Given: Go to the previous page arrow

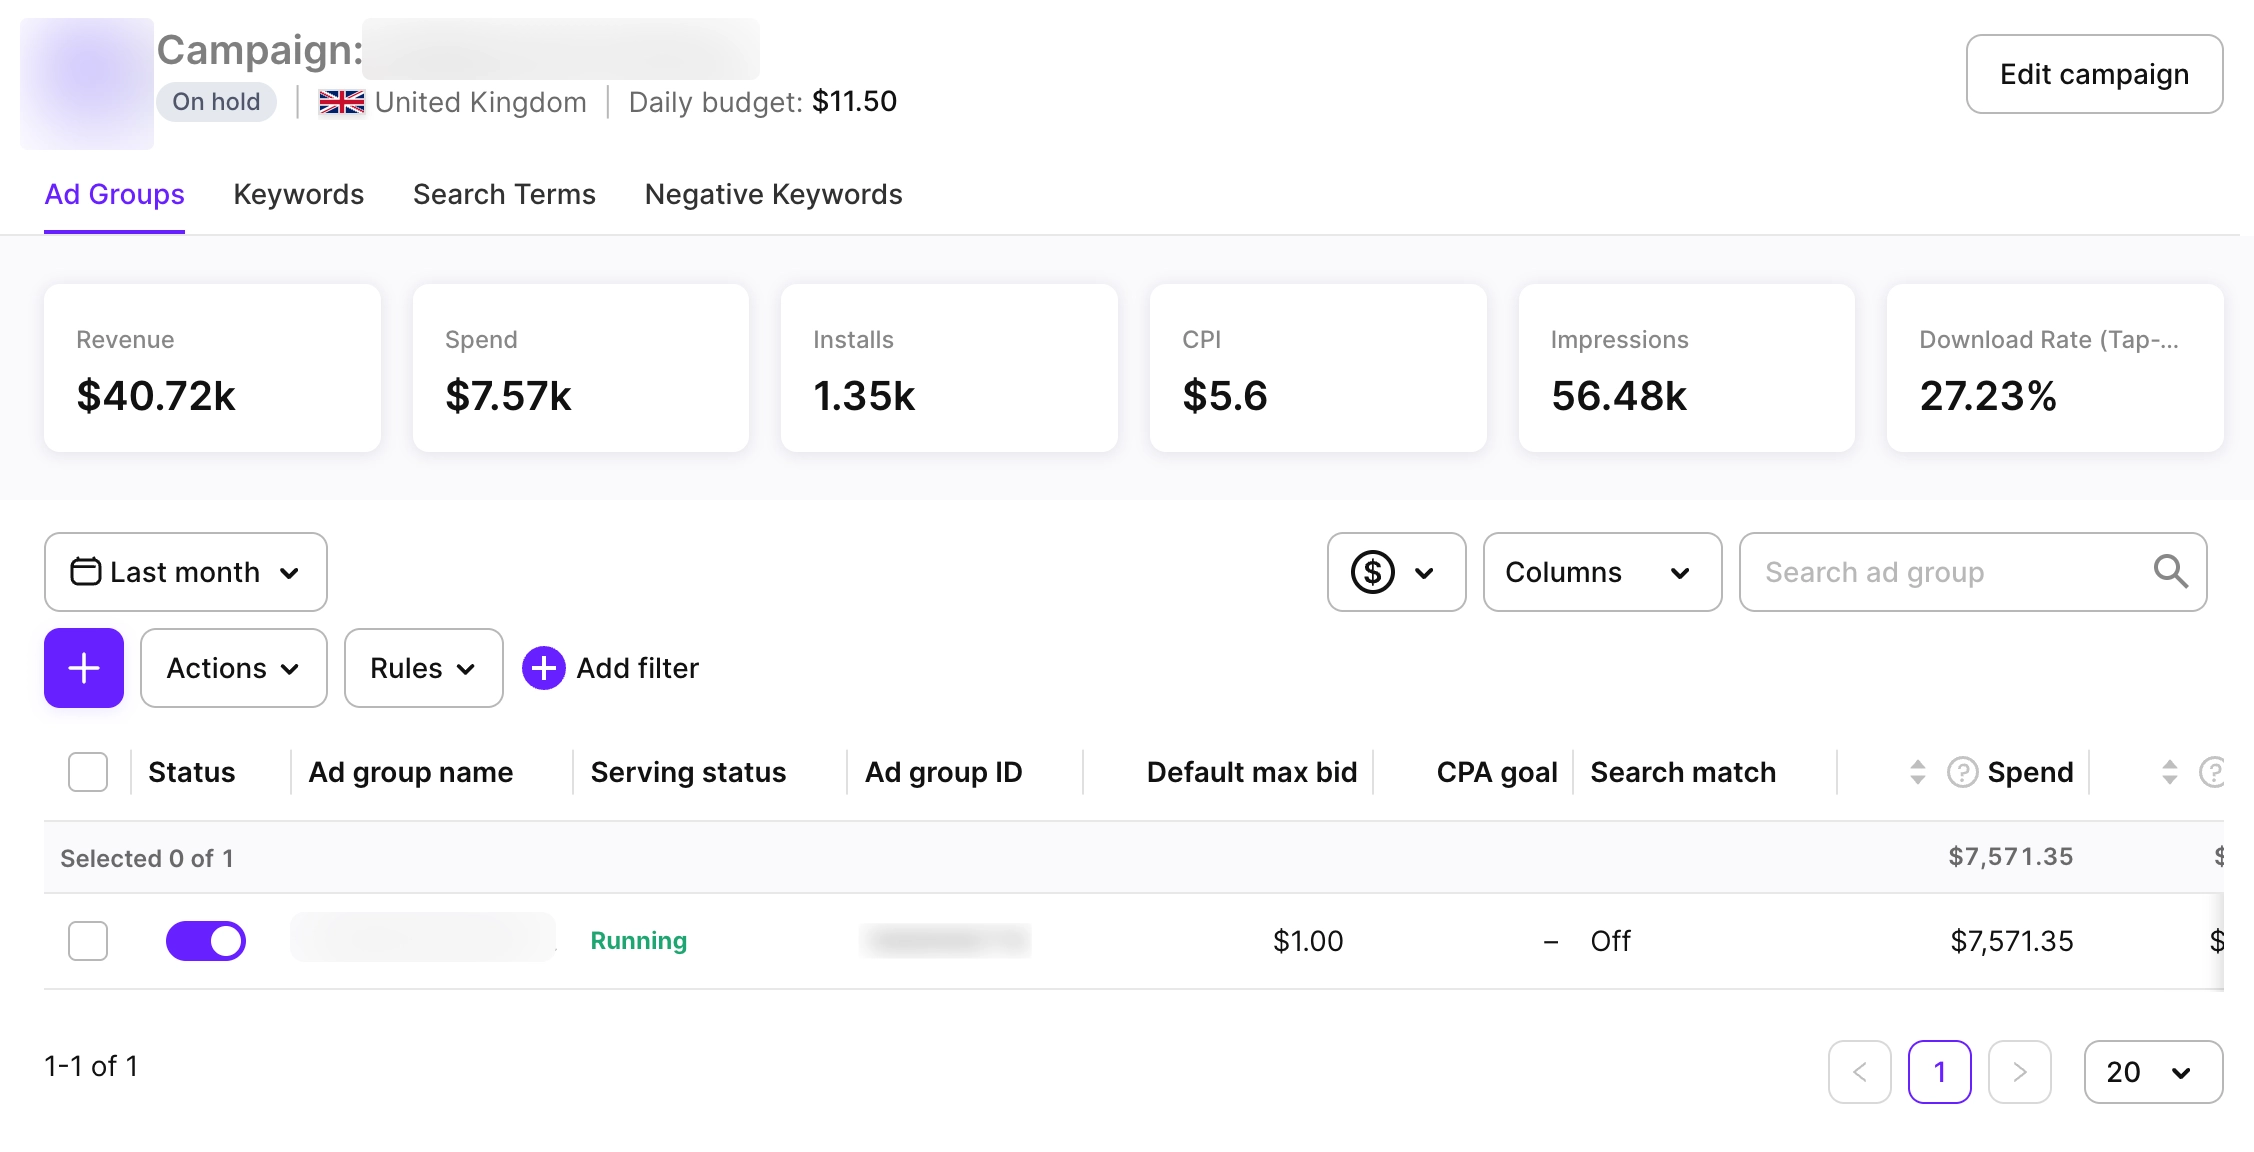Looking at the screenshot, I should 1859,1072.
